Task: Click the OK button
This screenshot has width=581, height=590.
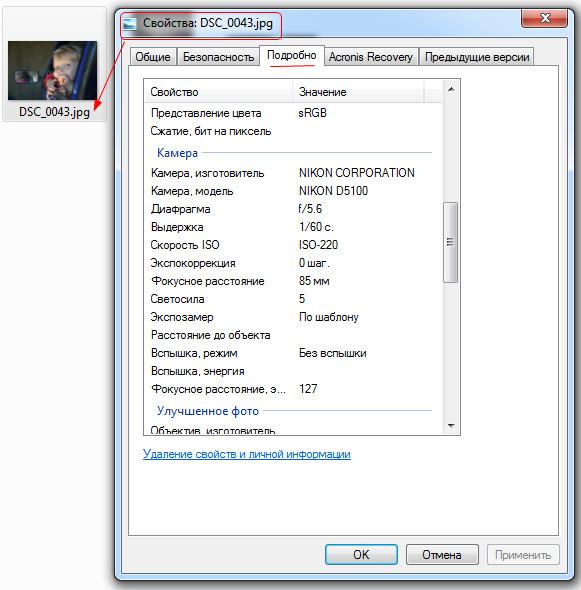Action: tap(361, 554)
